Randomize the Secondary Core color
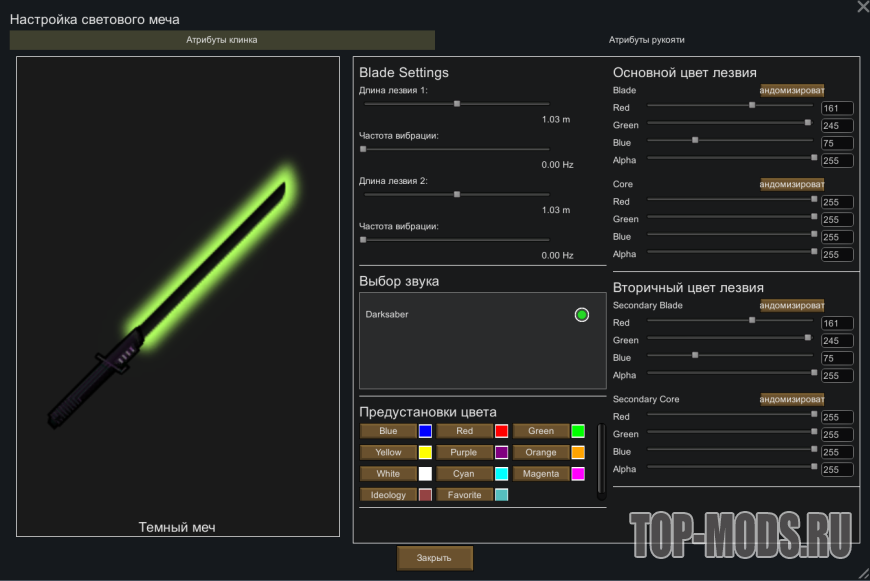This screenshot has height=581, width=870. coord(792,399)
